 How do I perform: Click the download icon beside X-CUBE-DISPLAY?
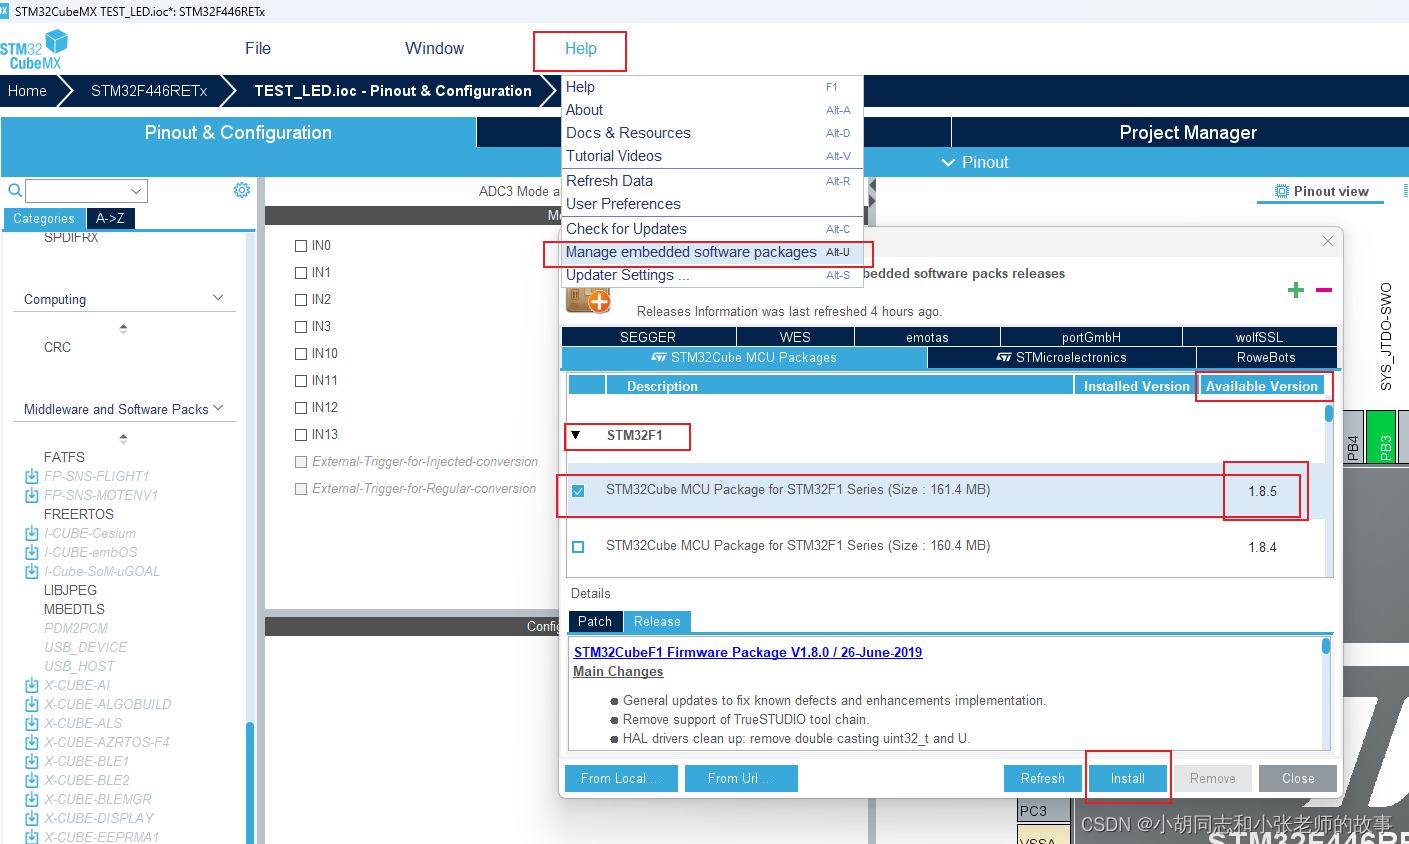click(x=32, y=818)
